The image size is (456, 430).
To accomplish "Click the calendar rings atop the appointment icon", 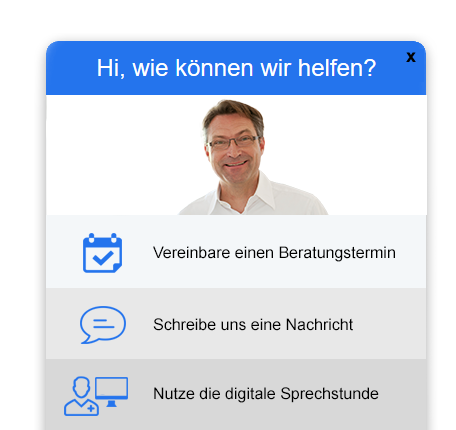I will click(x=102, y=237).
